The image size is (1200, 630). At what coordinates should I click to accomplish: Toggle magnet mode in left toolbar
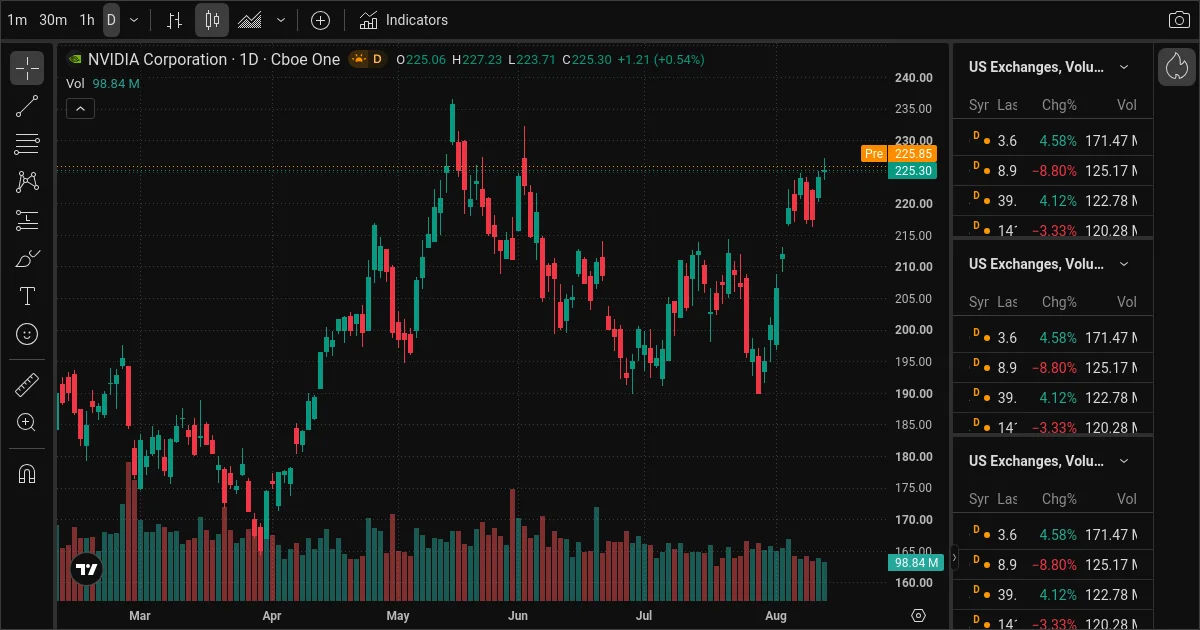tap(27, 473)
